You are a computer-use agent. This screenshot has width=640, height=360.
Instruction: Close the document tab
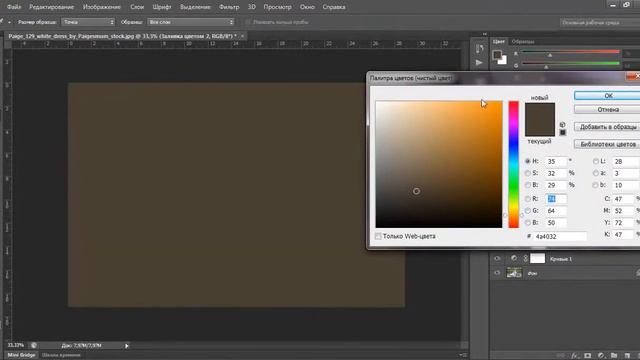242,36
